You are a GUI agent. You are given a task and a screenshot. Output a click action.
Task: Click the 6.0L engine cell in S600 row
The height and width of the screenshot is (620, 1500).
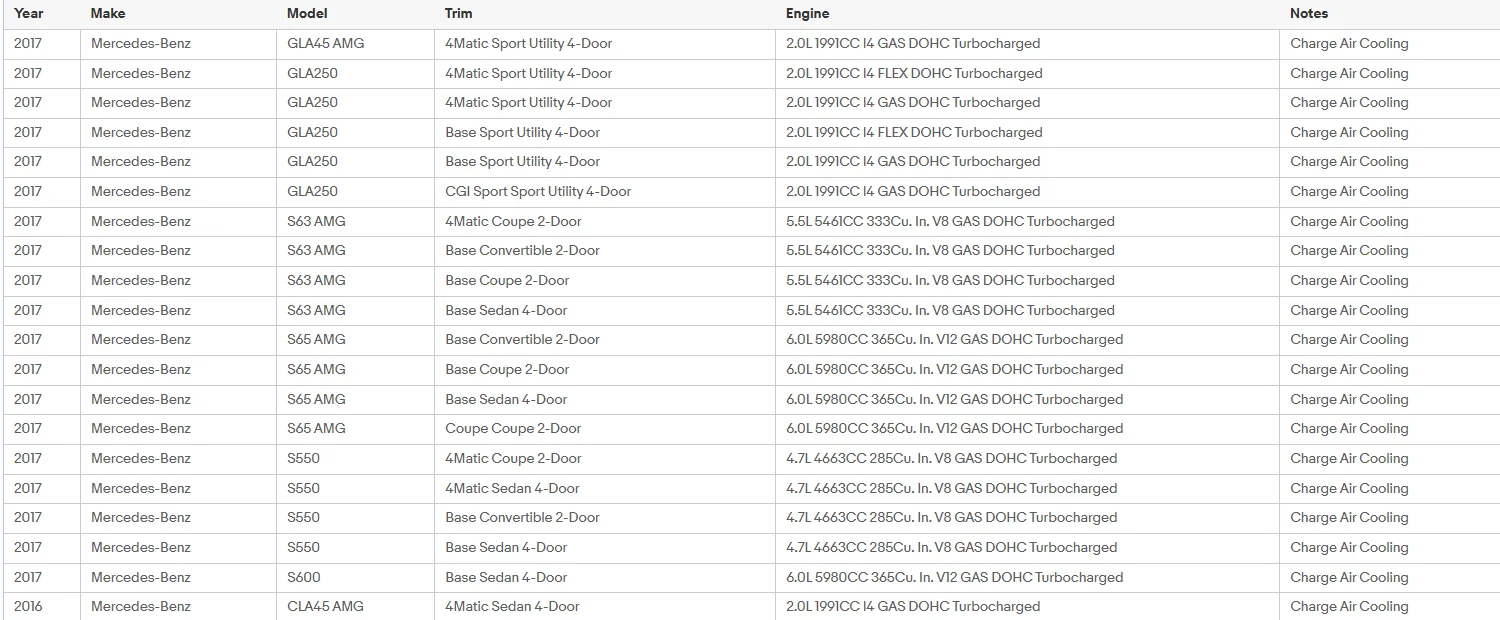click(954, 577)
